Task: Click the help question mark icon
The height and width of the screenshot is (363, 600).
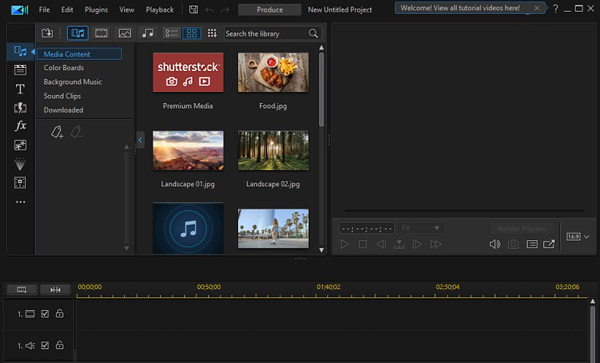Action: [555, 8]
